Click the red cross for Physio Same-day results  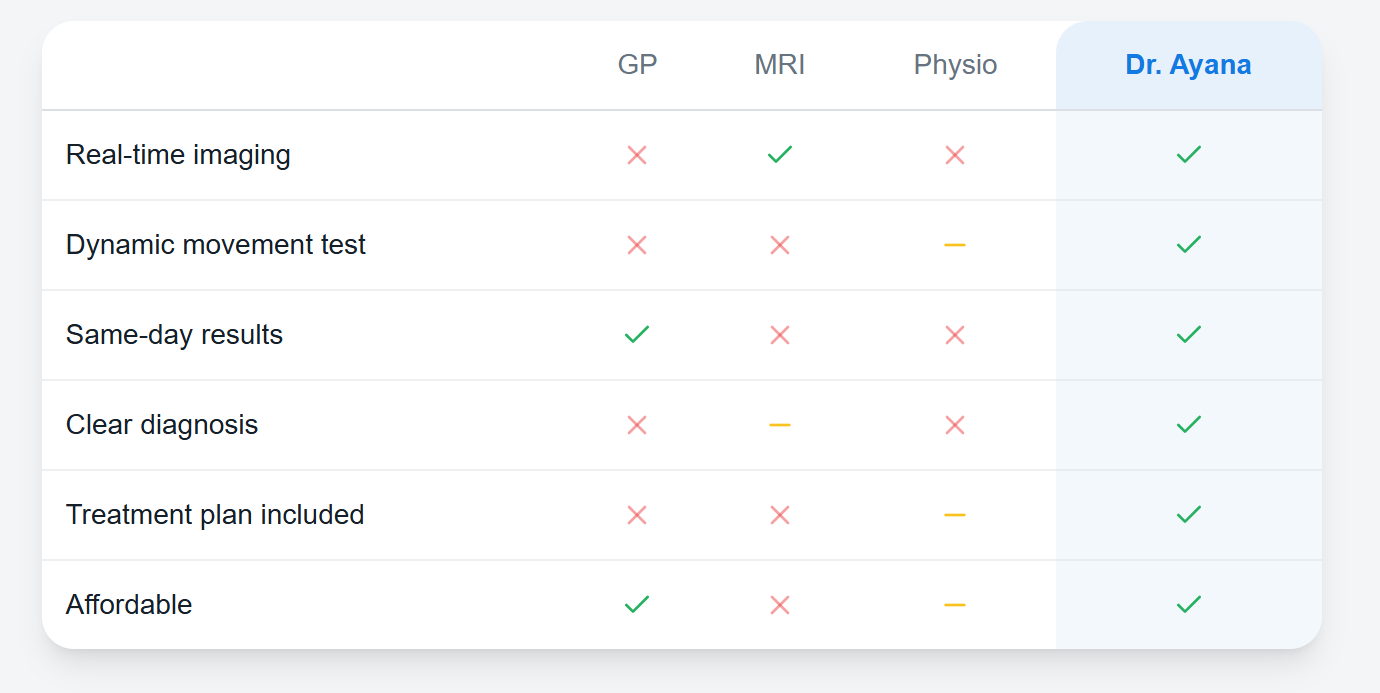(955, 335)
